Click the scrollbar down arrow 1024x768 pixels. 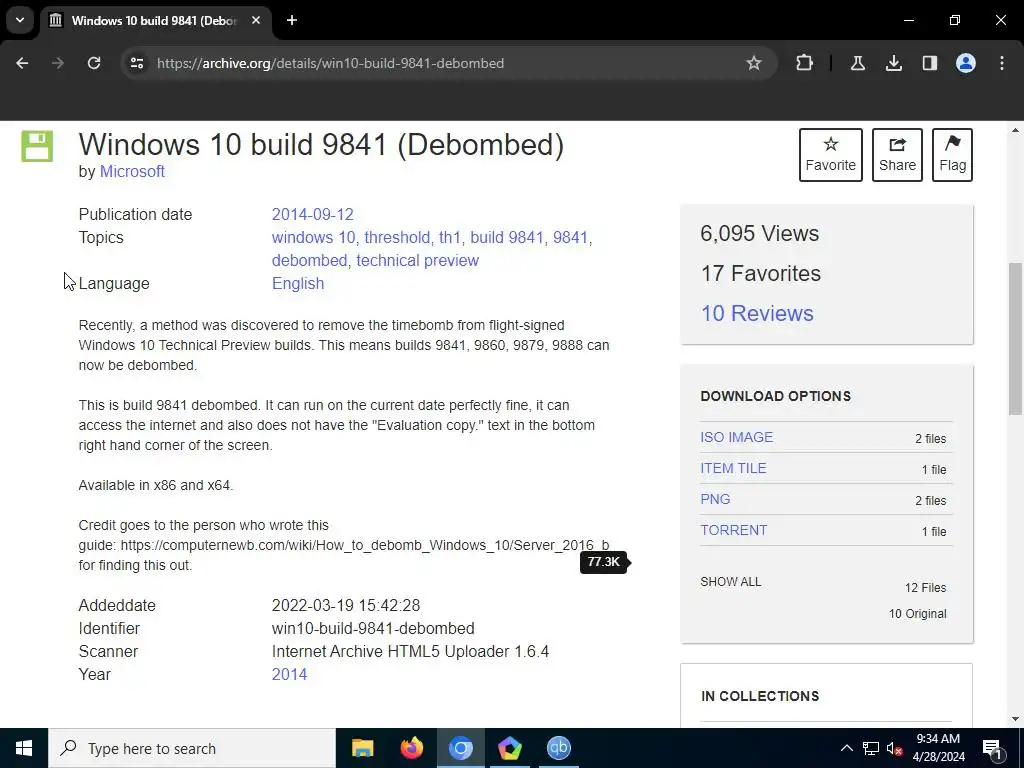point(1015,719)
